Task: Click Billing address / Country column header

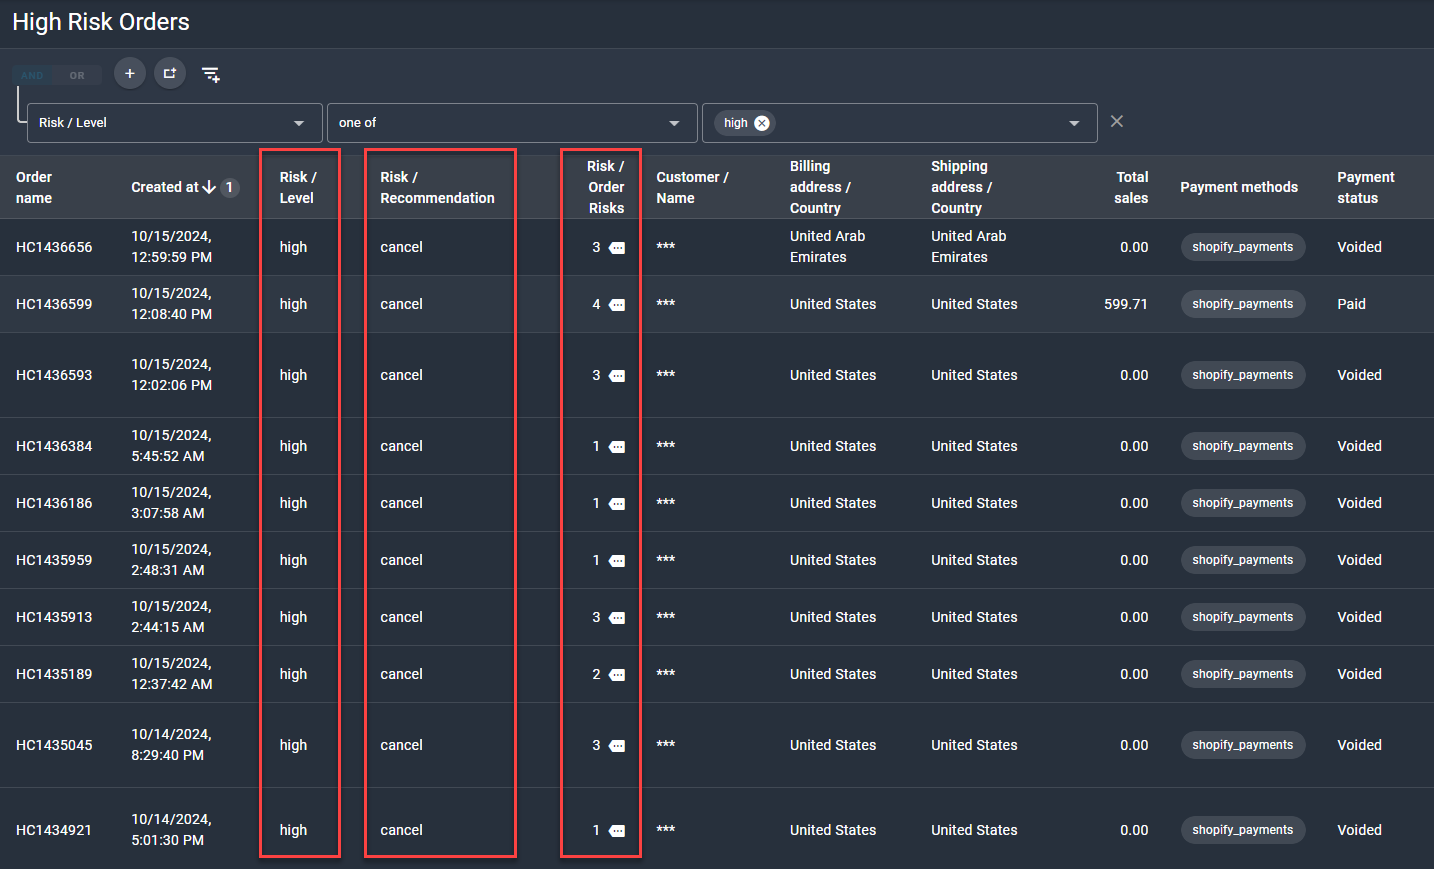Action: coord(820,187)
